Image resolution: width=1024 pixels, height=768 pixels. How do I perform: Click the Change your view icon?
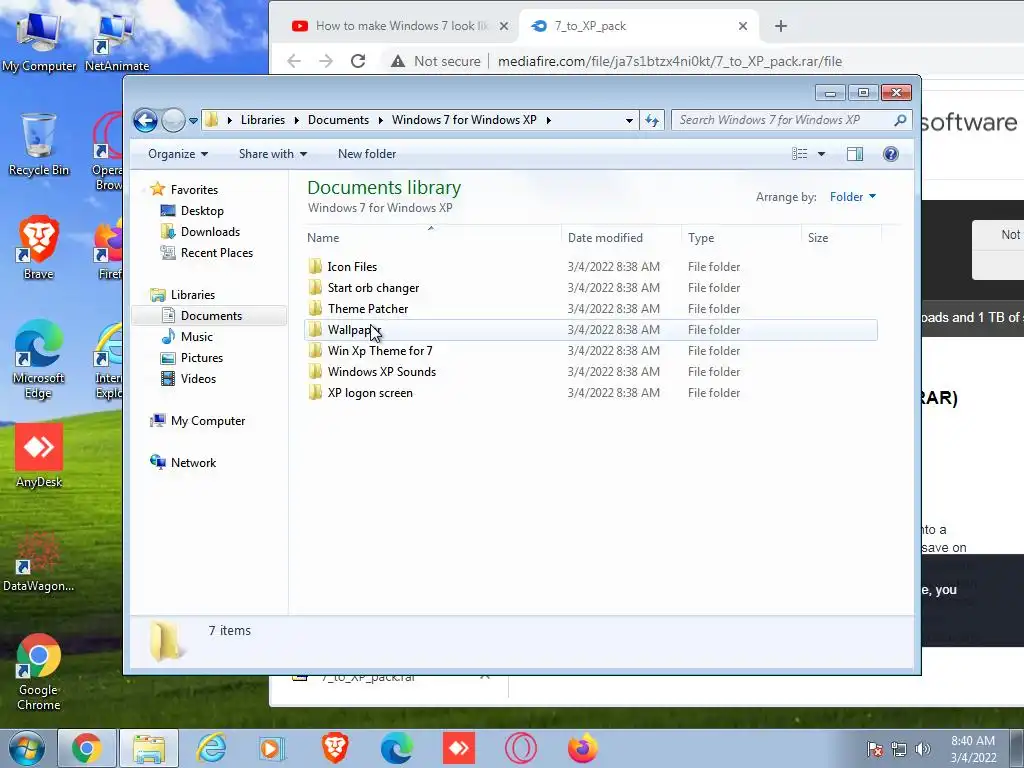tap(799, 154)
